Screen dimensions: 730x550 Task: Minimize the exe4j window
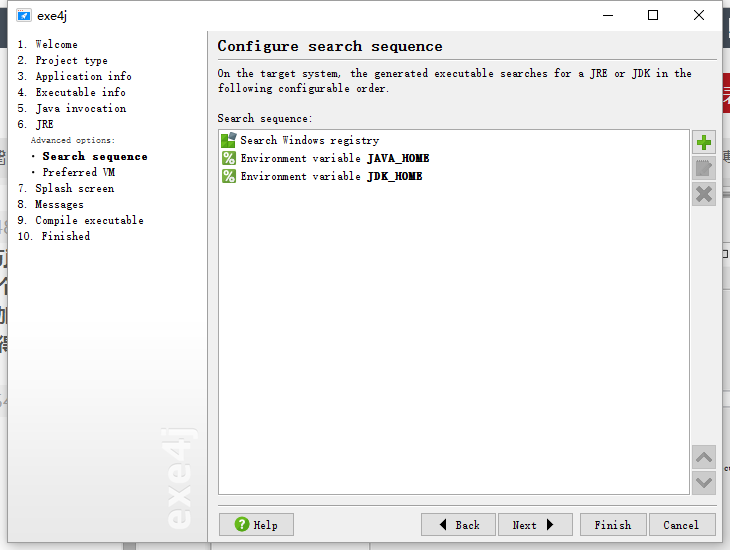pyautogui.click(x=608, y=15)
